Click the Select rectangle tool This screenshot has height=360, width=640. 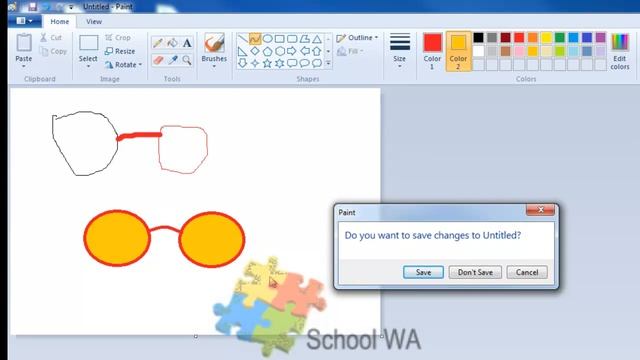(89, 43)
